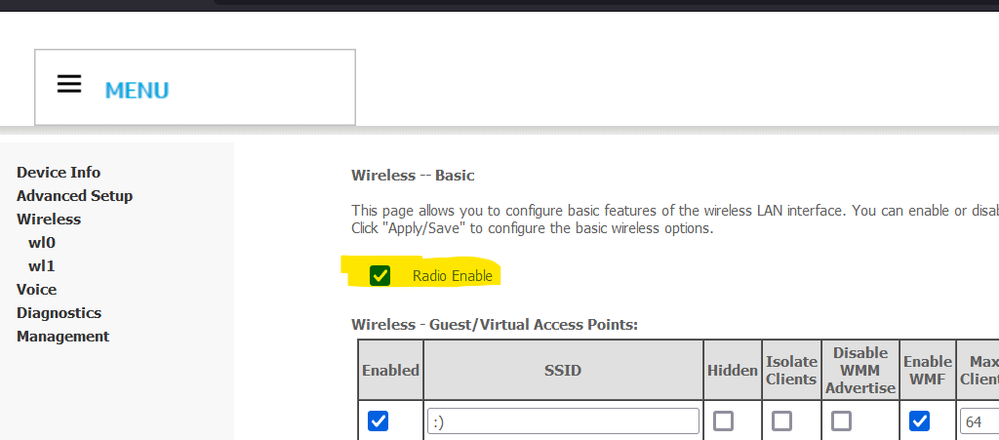Image resolution: width=999 pixels, height=440 pixels.
Task: Open the wl0 wireless interface
Action: (41, 243)
